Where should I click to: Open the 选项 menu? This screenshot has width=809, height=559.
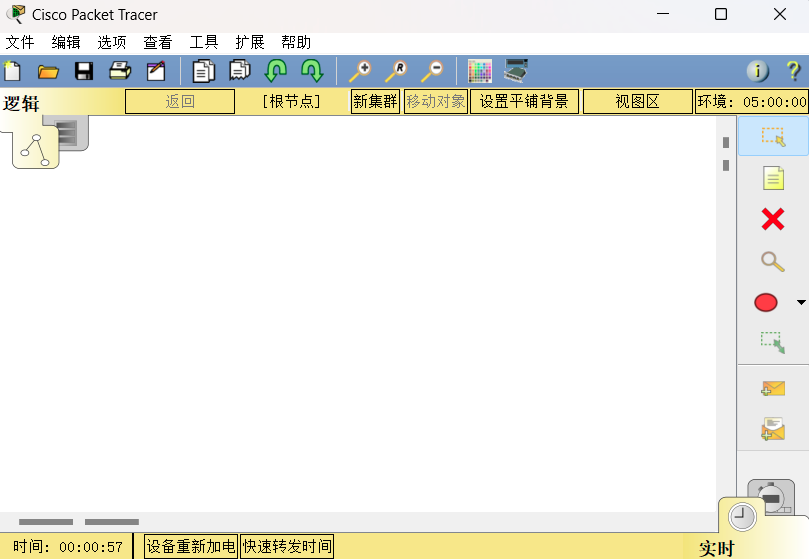point(111,42)
